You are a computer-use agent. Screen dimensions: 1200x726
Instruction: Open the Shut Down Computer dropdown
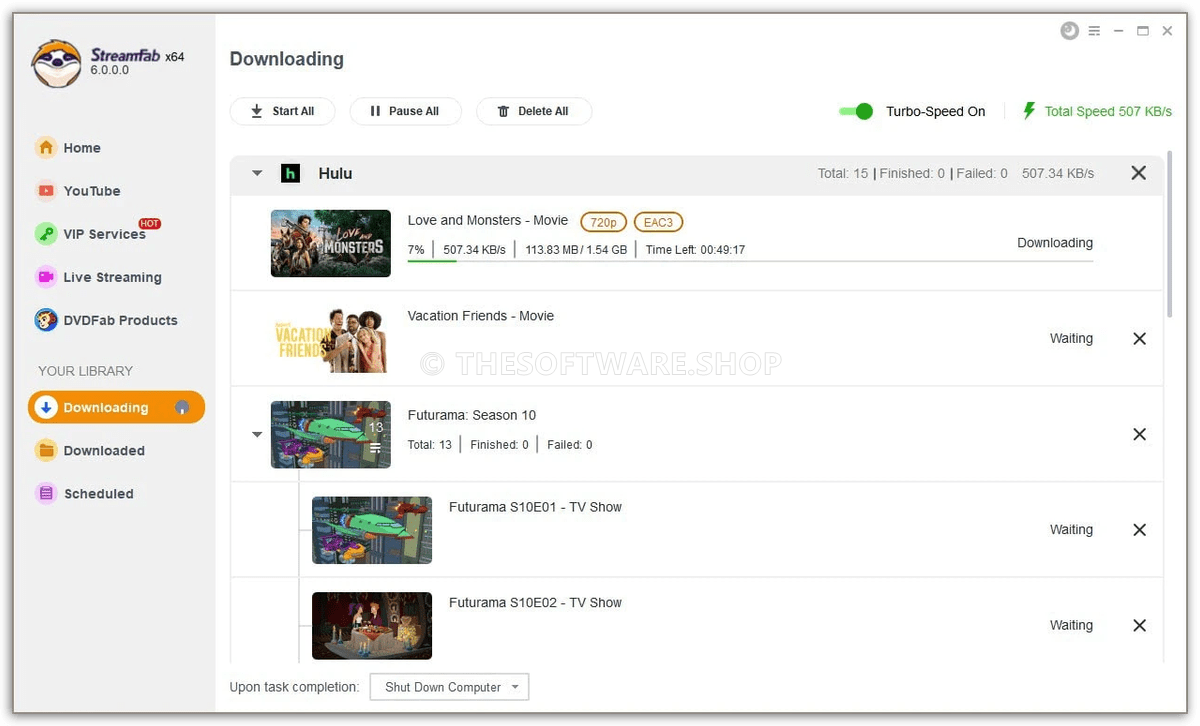point(449,687)
